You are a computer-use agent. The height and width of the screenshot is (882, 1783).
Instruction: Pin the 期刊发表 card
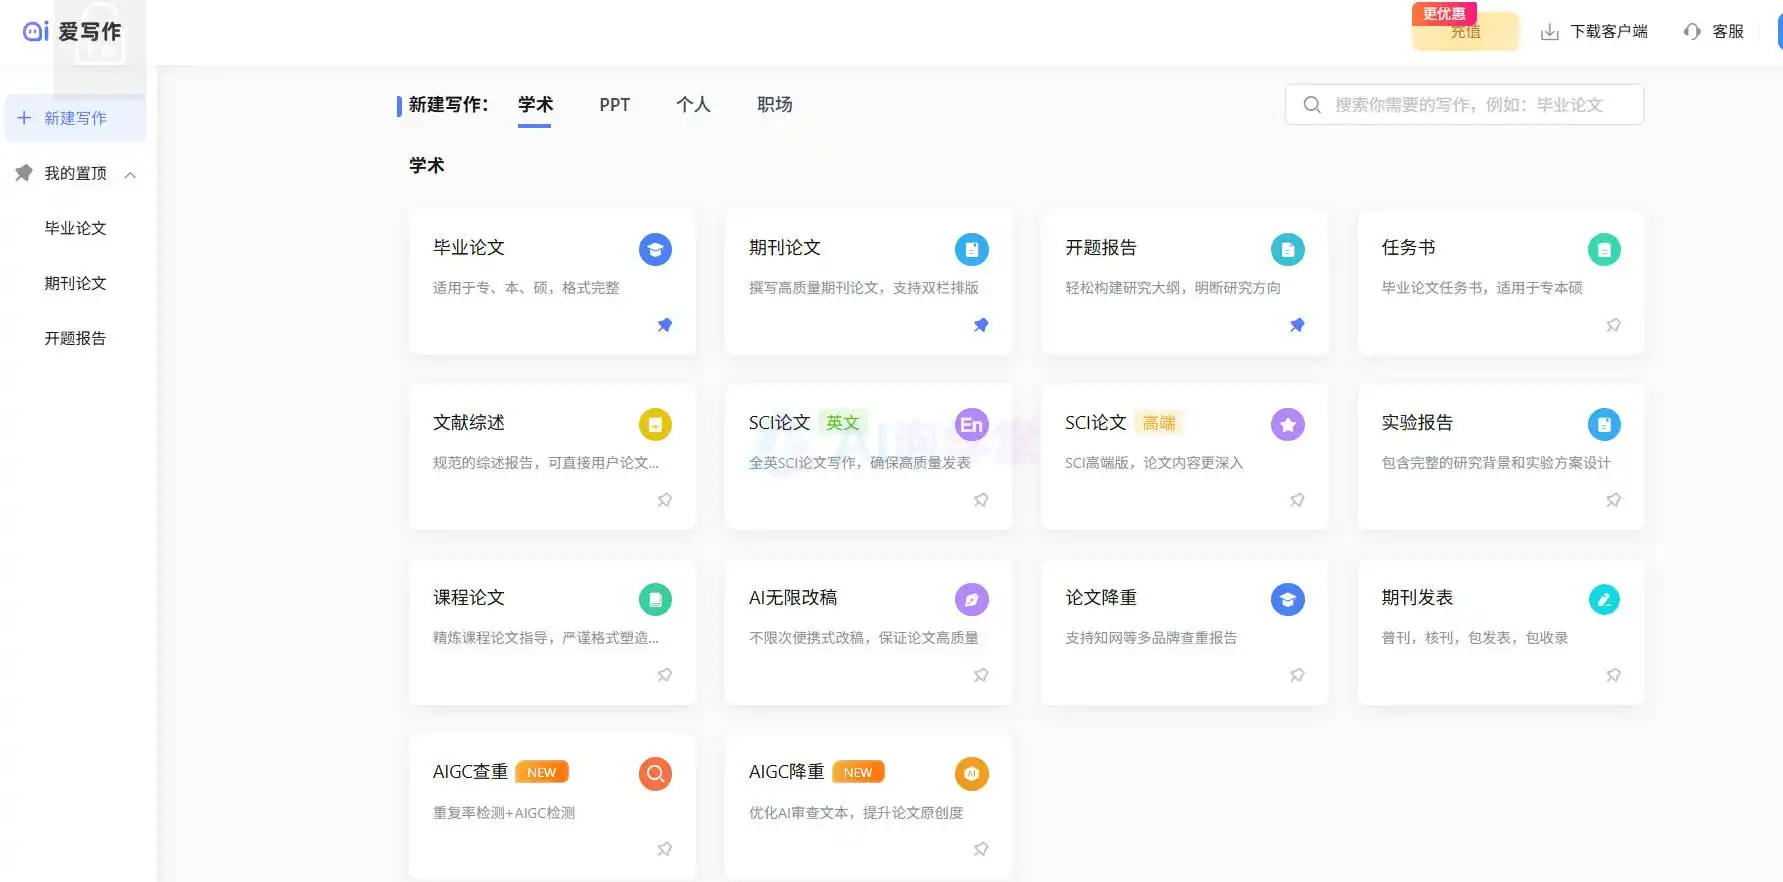pos(1613,675)
